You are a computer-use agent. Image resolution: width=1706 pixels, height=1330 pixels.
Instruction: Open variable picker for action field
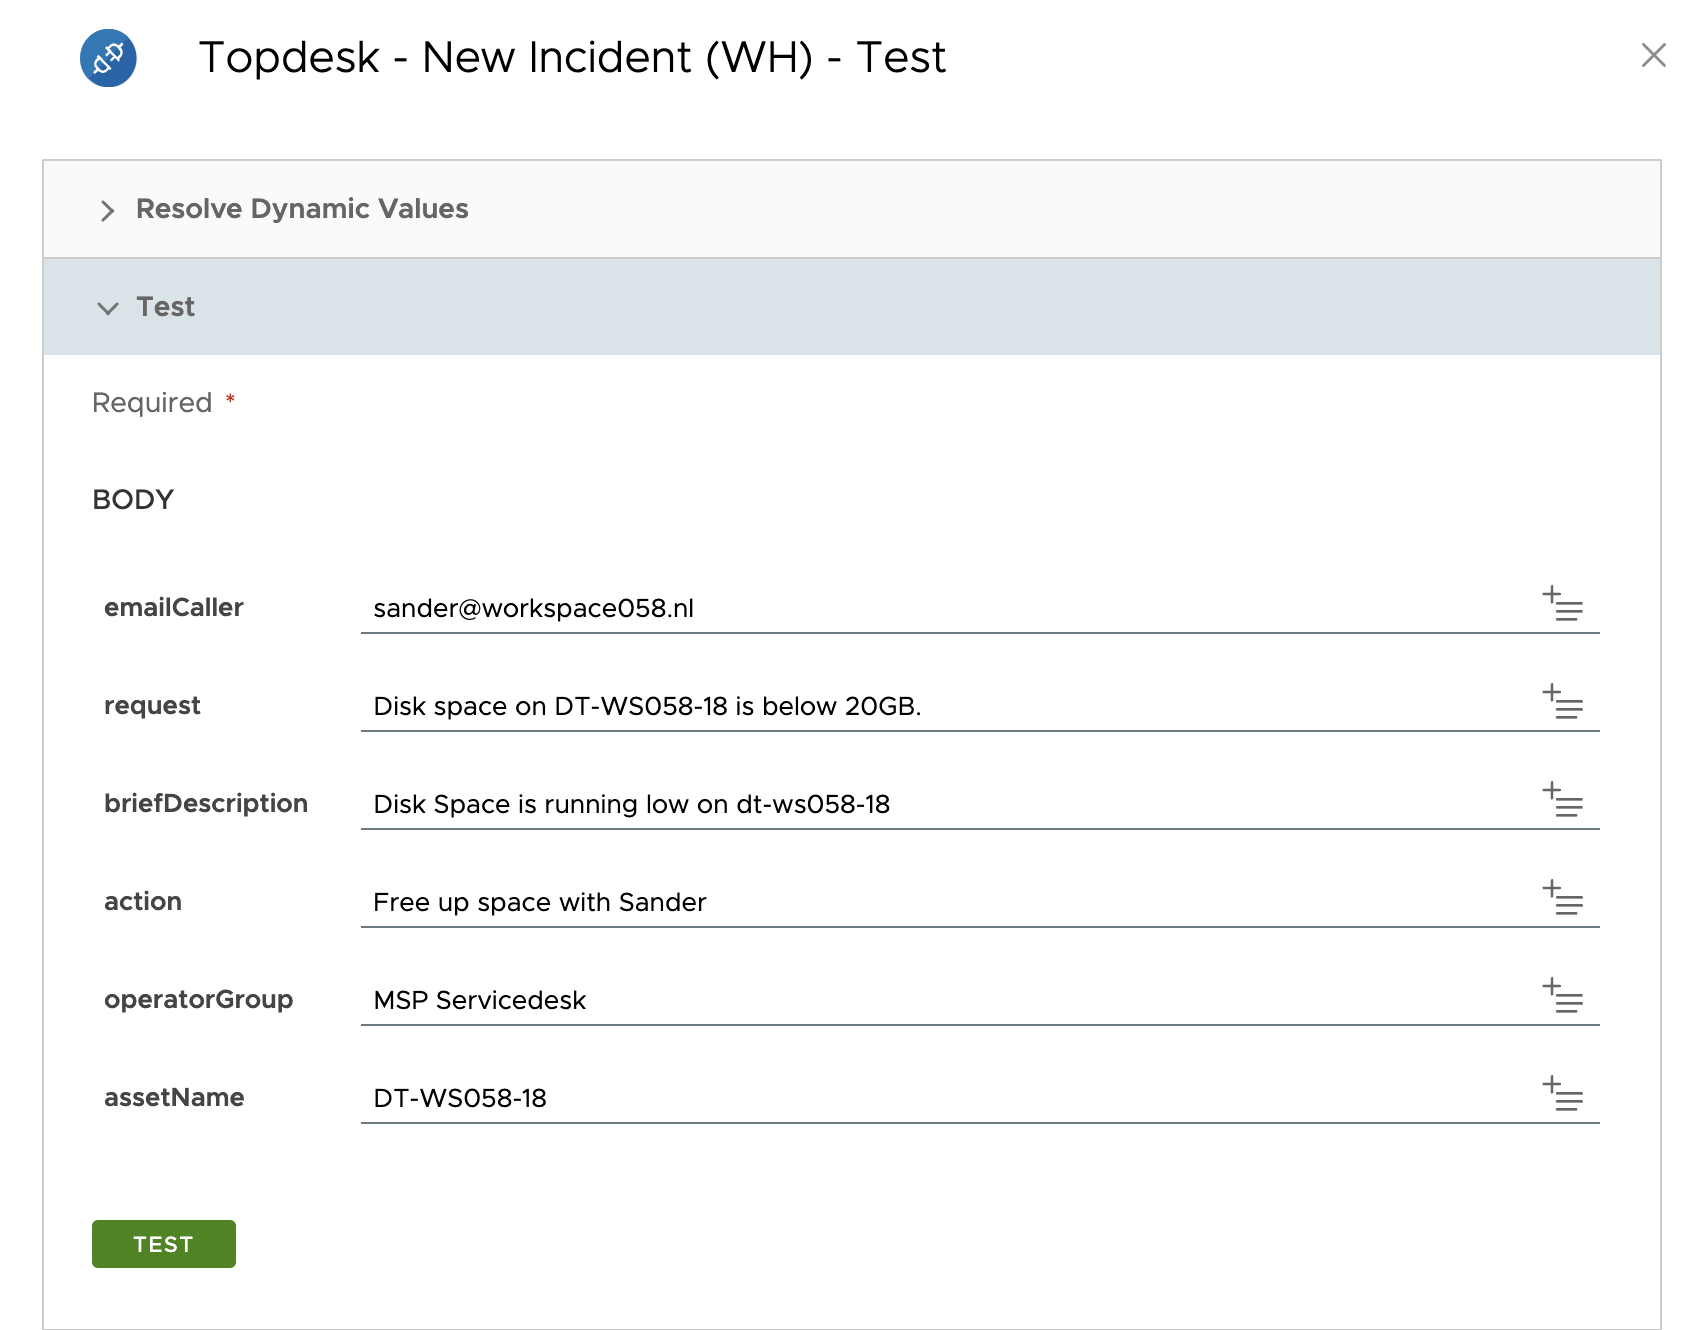click(1562, 898)
